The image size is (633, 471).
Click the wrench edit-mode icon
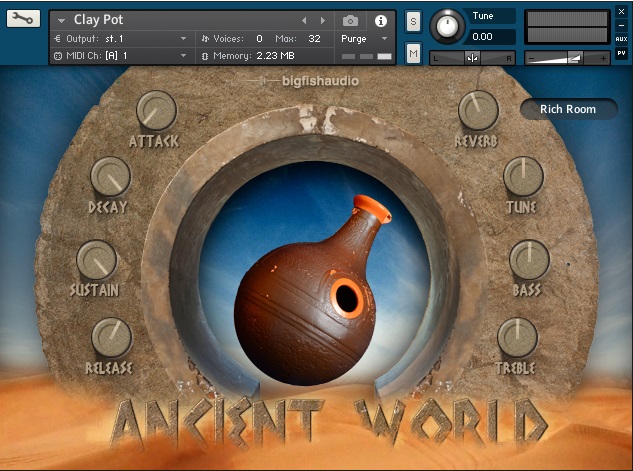click(x=24, y=19)
